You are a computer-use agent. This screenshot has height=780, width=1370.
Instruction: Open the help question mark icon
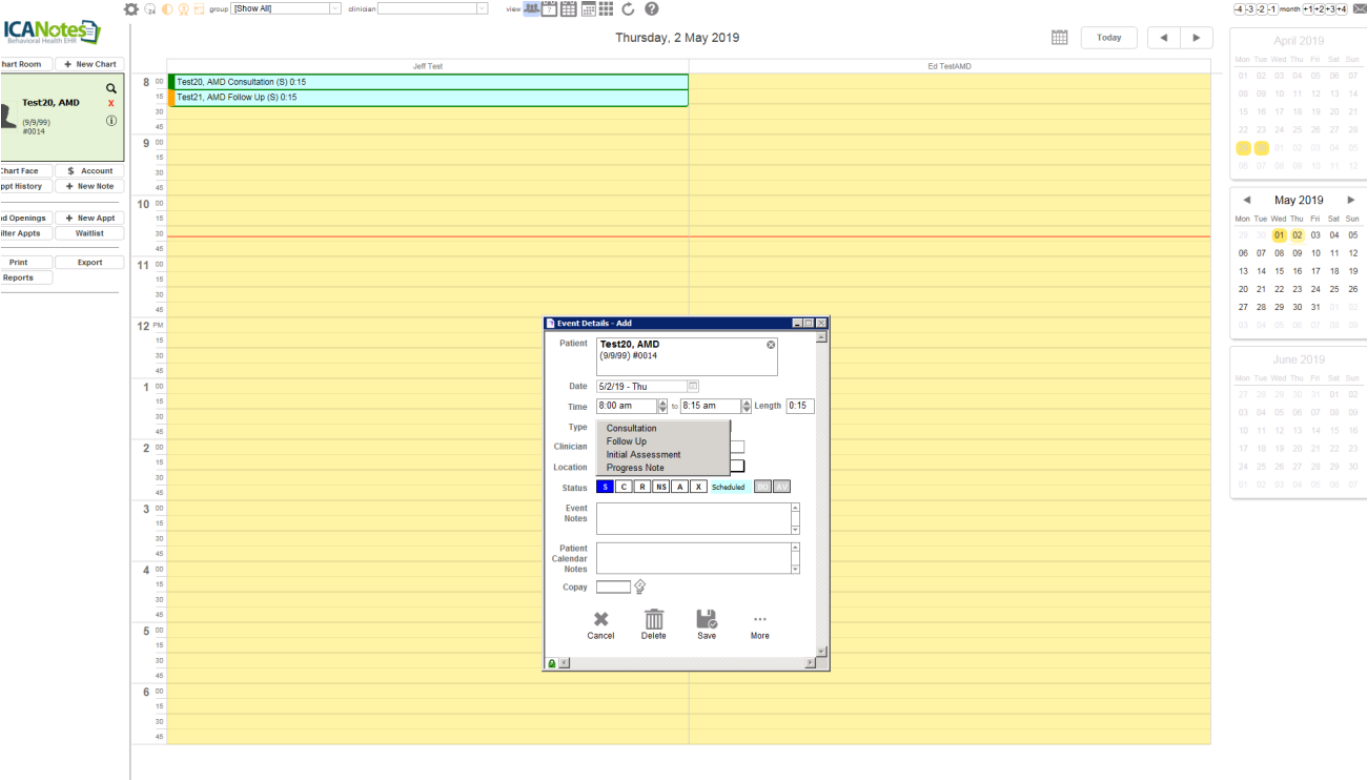click(651, 9)
